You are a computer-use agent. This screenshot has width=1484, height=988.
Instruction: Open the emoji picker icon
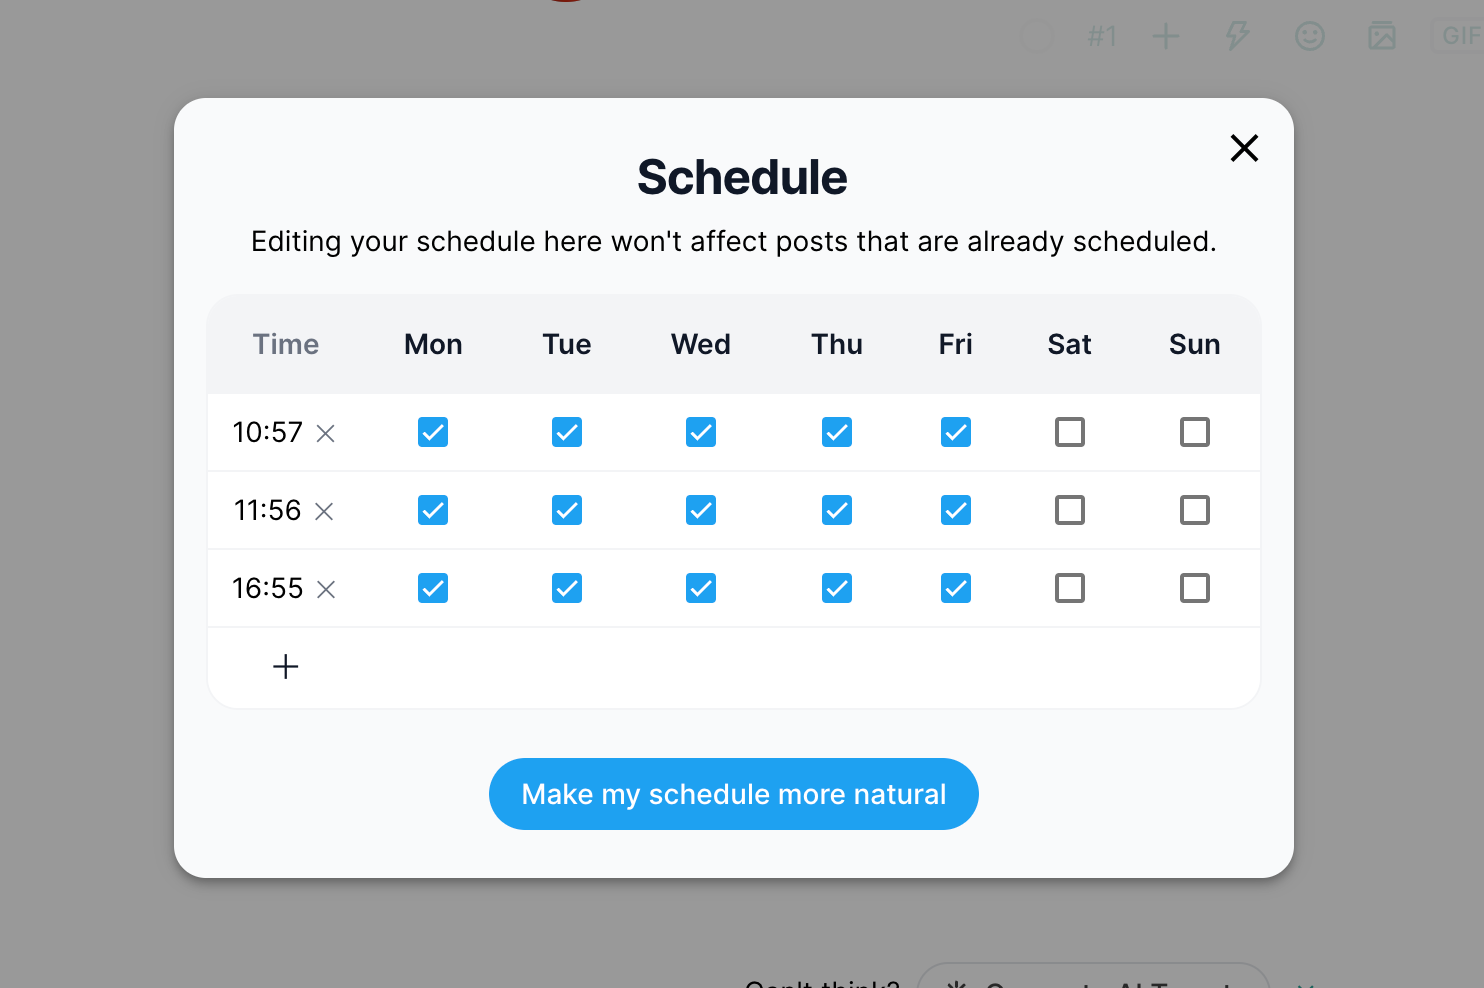point(1310,37)
